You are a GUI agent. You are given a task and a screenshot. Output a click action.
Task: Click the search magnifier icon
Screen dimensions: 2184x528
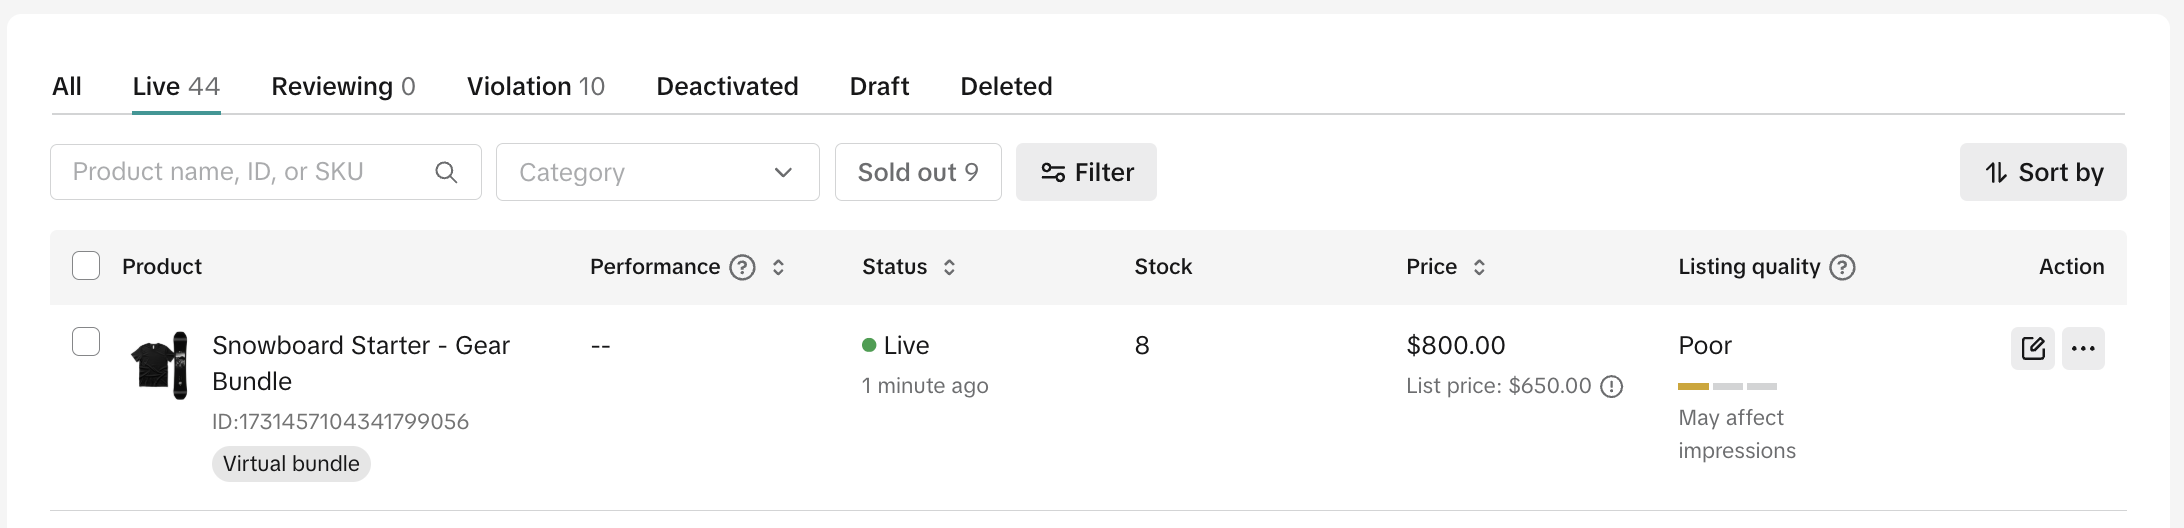(x=446, y=173)
